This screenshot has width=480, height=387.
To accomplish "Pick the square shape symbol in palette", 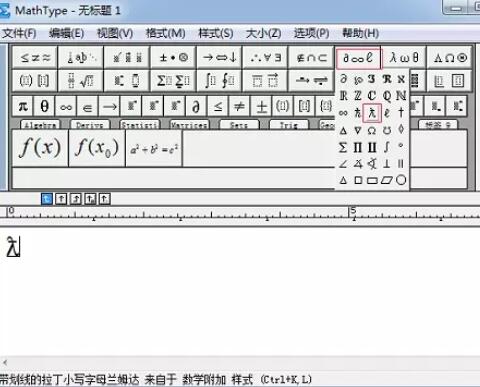I will pos(358,180).
